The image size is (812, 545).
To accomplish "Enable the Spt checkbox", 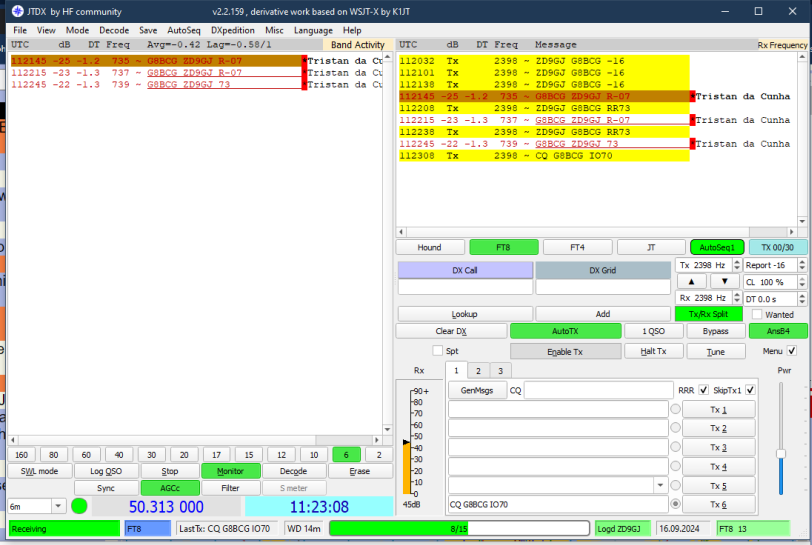I will click(438, 351).
